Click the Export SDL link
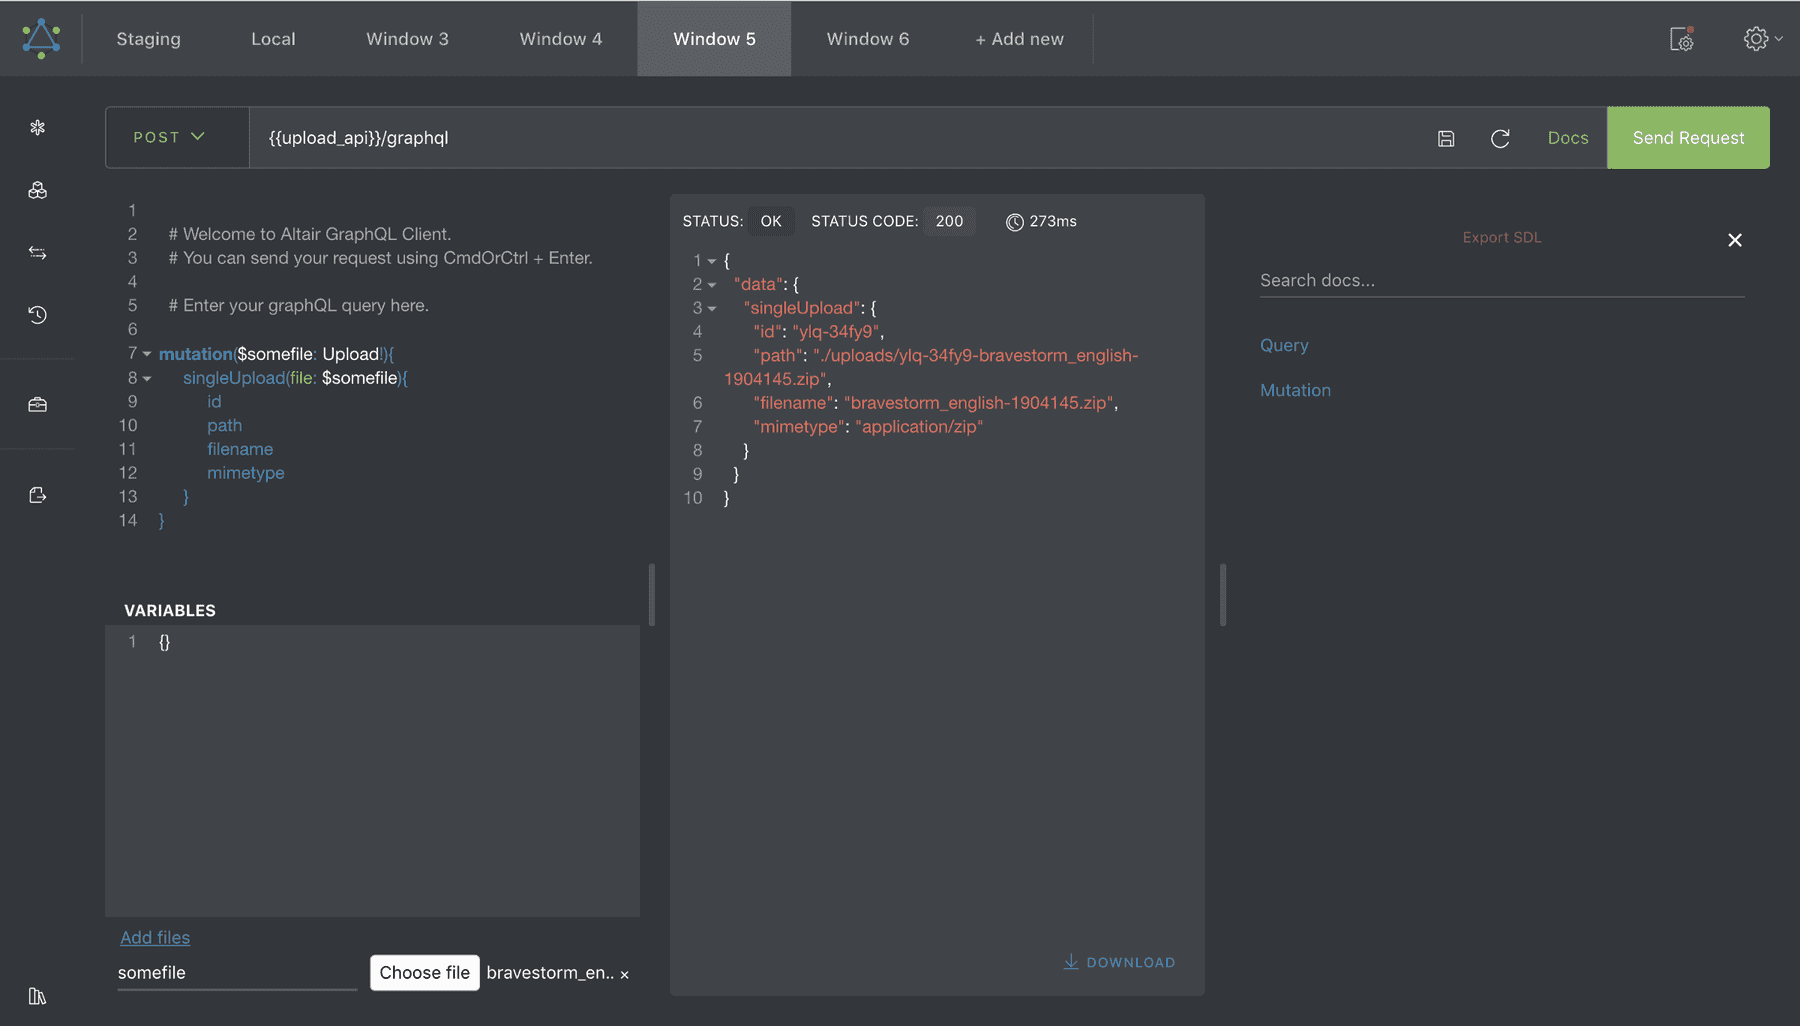The image size is (1800, 1026). (1501, 237)
